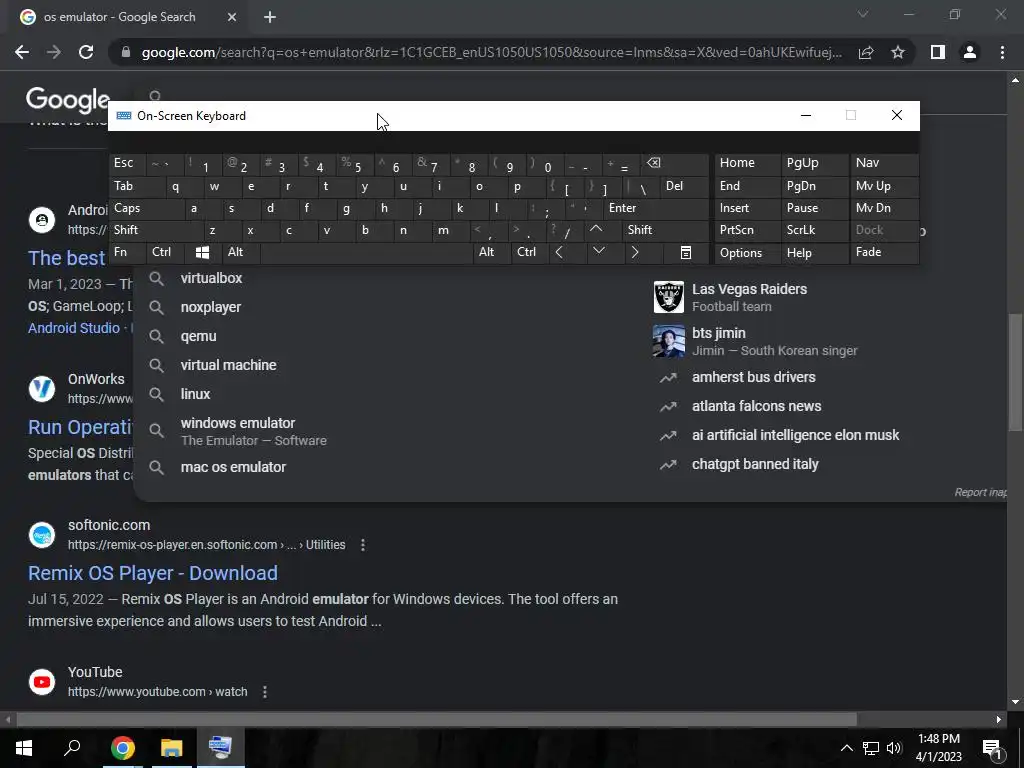Click the horizontal page scrollbar thumb

(x=436, y=719)
